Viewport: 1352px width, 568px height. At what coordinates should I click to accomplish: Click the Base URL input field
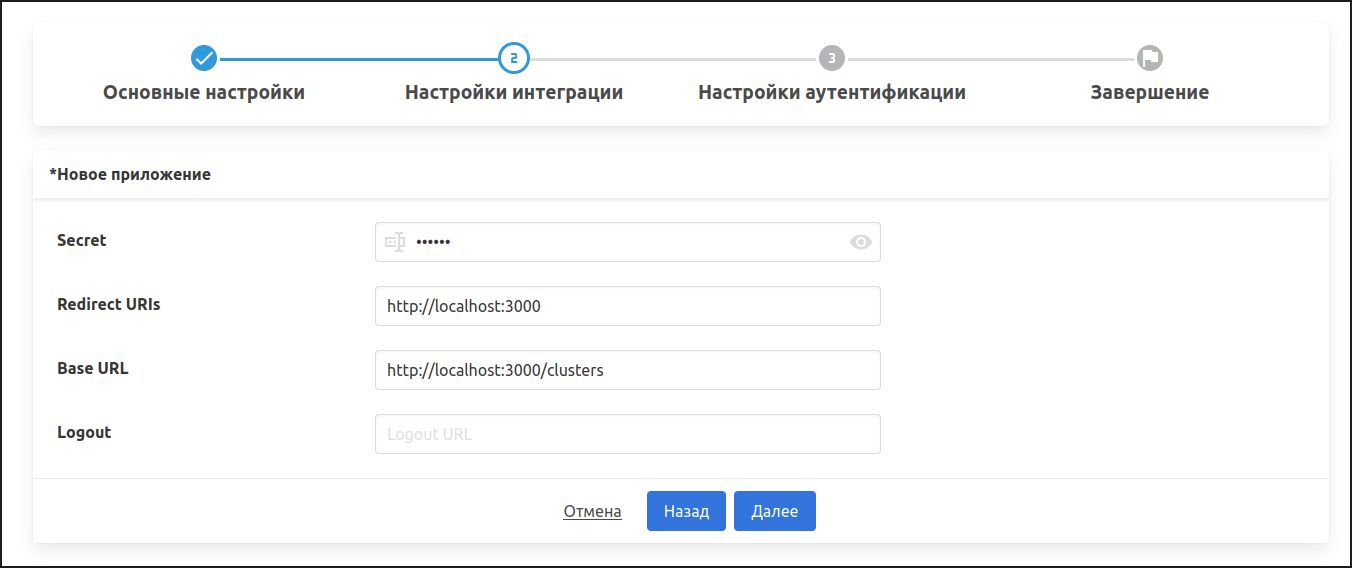point(627,370)
